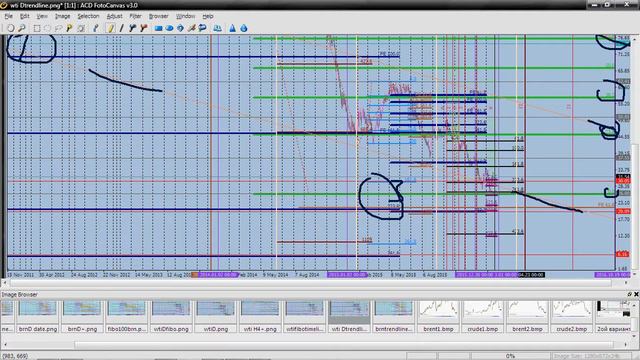The image size is (640, 360).
Task: Select the dark brush tool icon
Action: pyautogui.click(x=132, y=28)
